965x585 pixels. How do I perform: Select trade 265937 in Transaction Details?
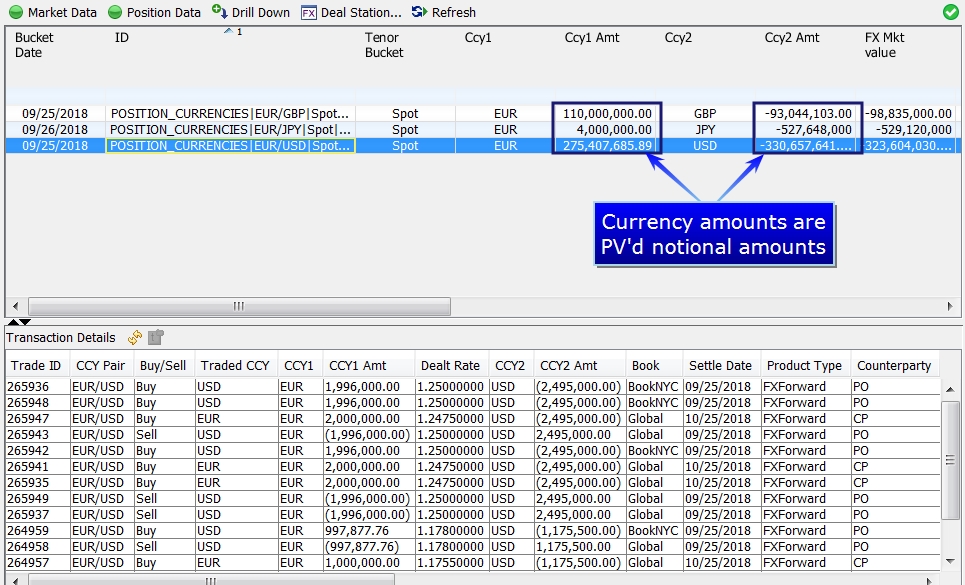click(473, 514)
